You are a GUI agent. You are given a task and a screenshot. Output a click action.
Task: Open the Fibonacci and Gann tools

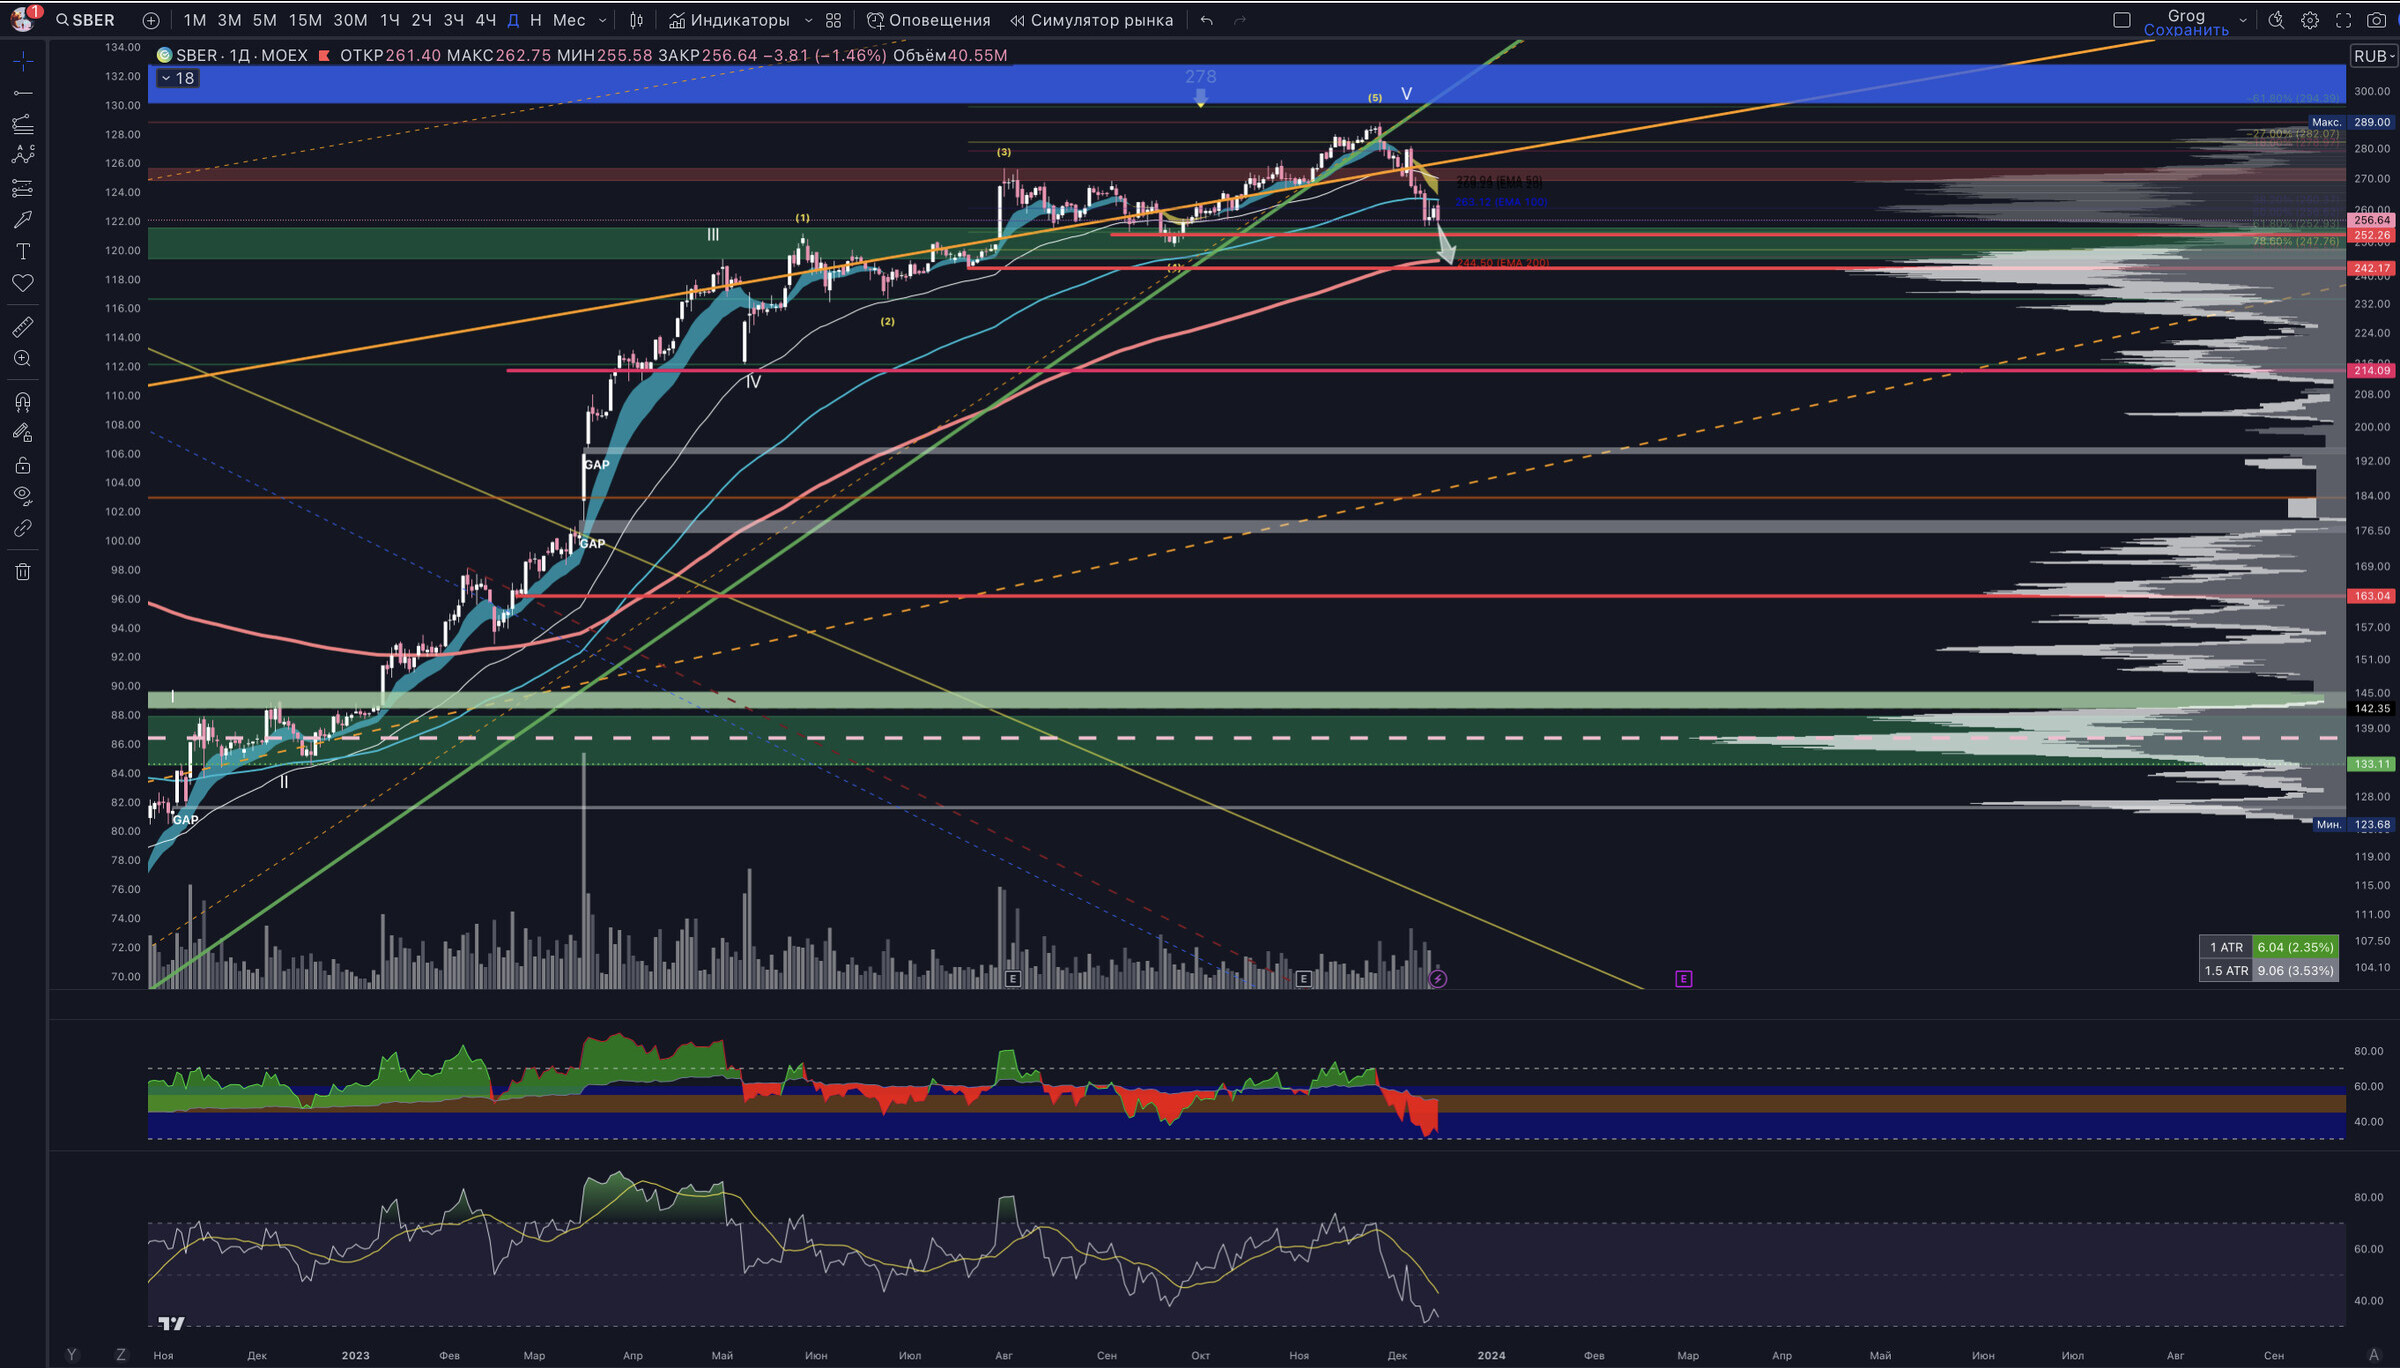pyautogui.click(x=23, y=124)
